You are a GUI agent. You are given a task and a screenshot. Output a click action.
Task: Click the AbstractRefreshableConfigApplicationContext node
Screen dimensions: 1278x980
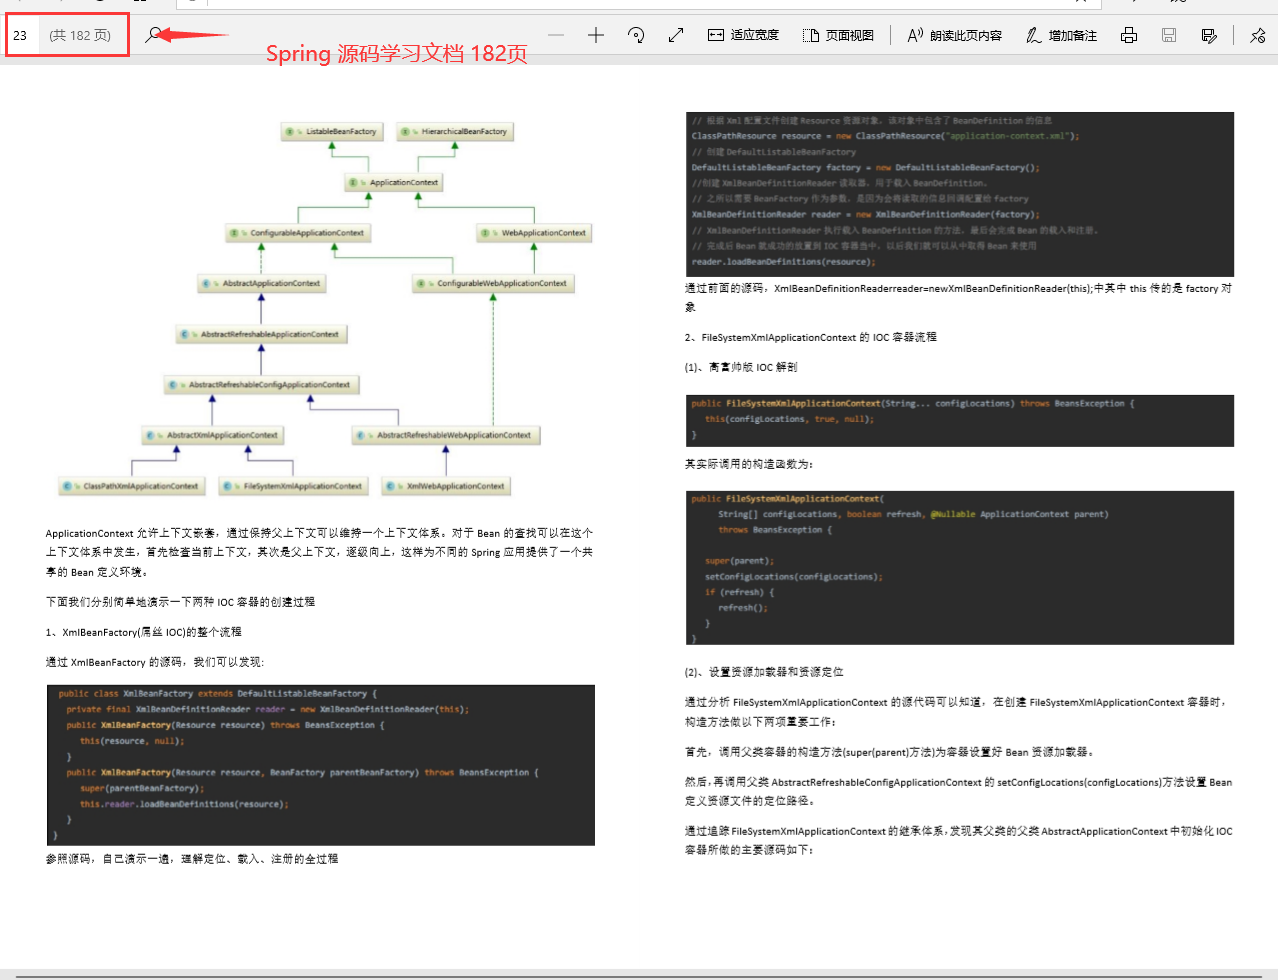[x=261, y=384]
